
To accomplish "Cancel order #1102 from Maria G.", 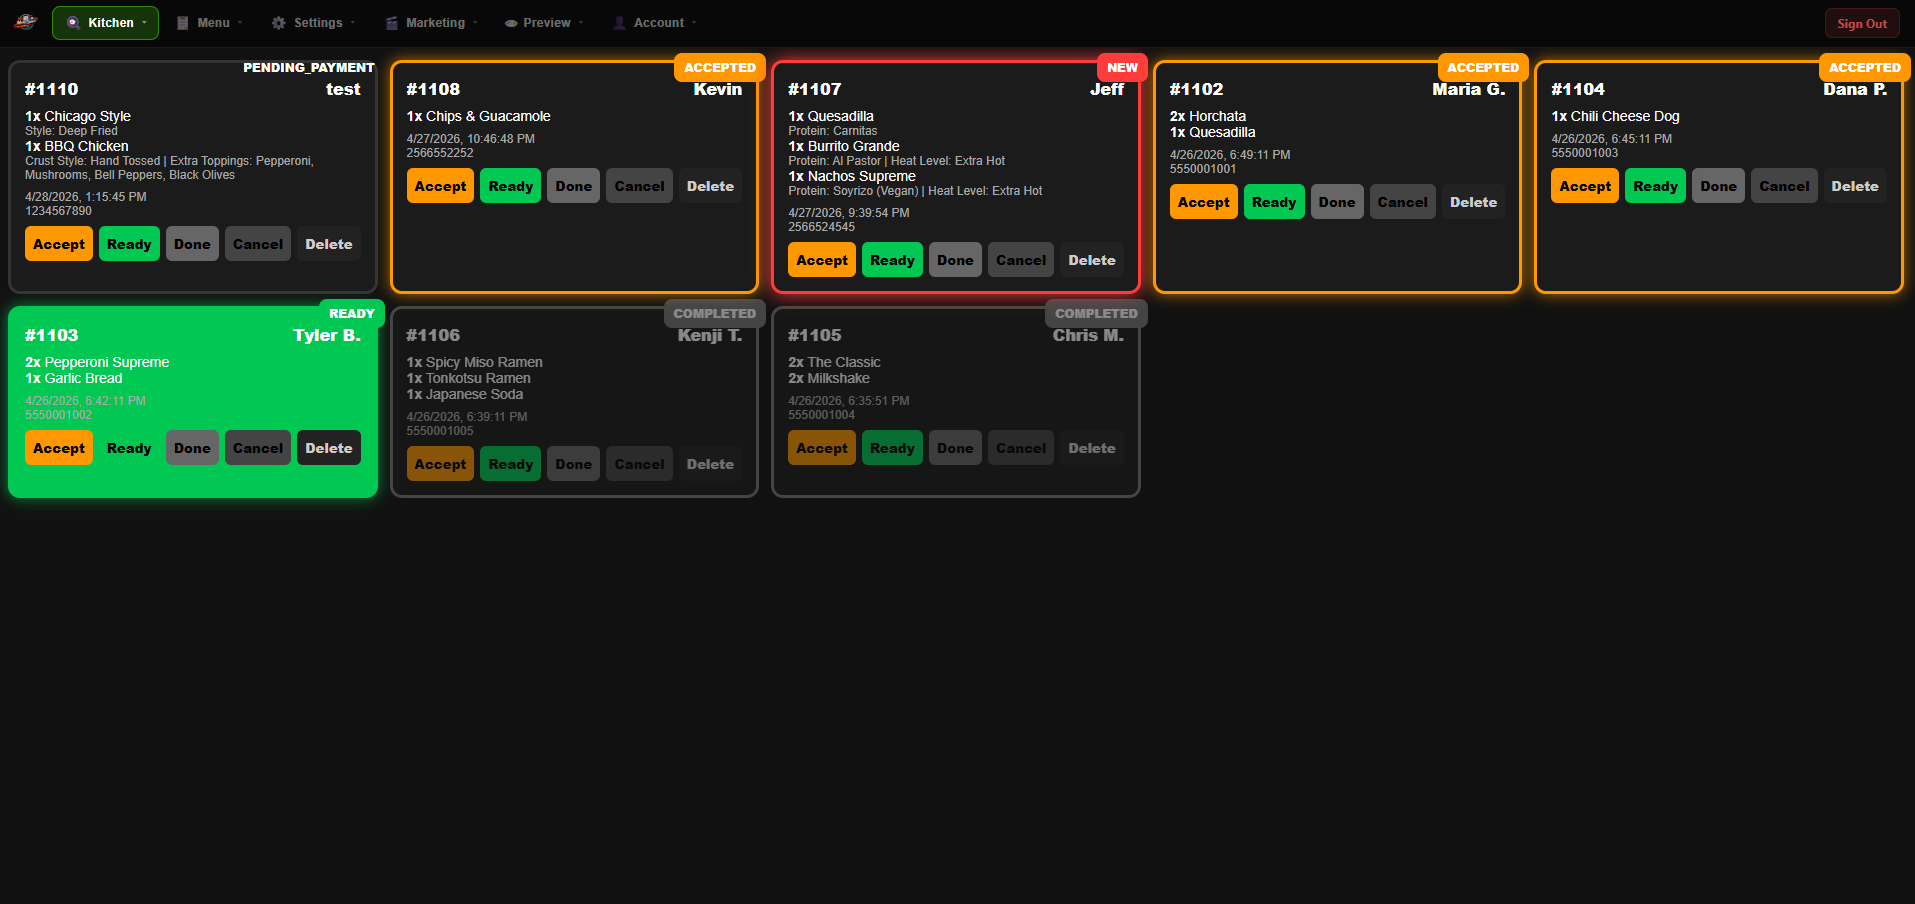I will click(x=1402, y=202).
